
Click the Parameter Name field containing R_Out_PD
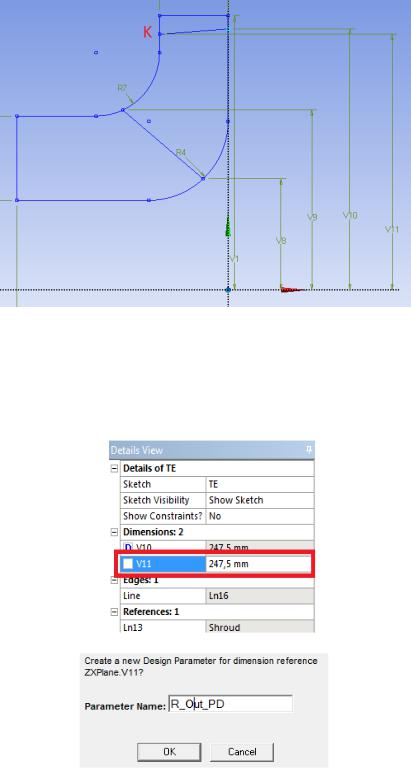point(230,703)
